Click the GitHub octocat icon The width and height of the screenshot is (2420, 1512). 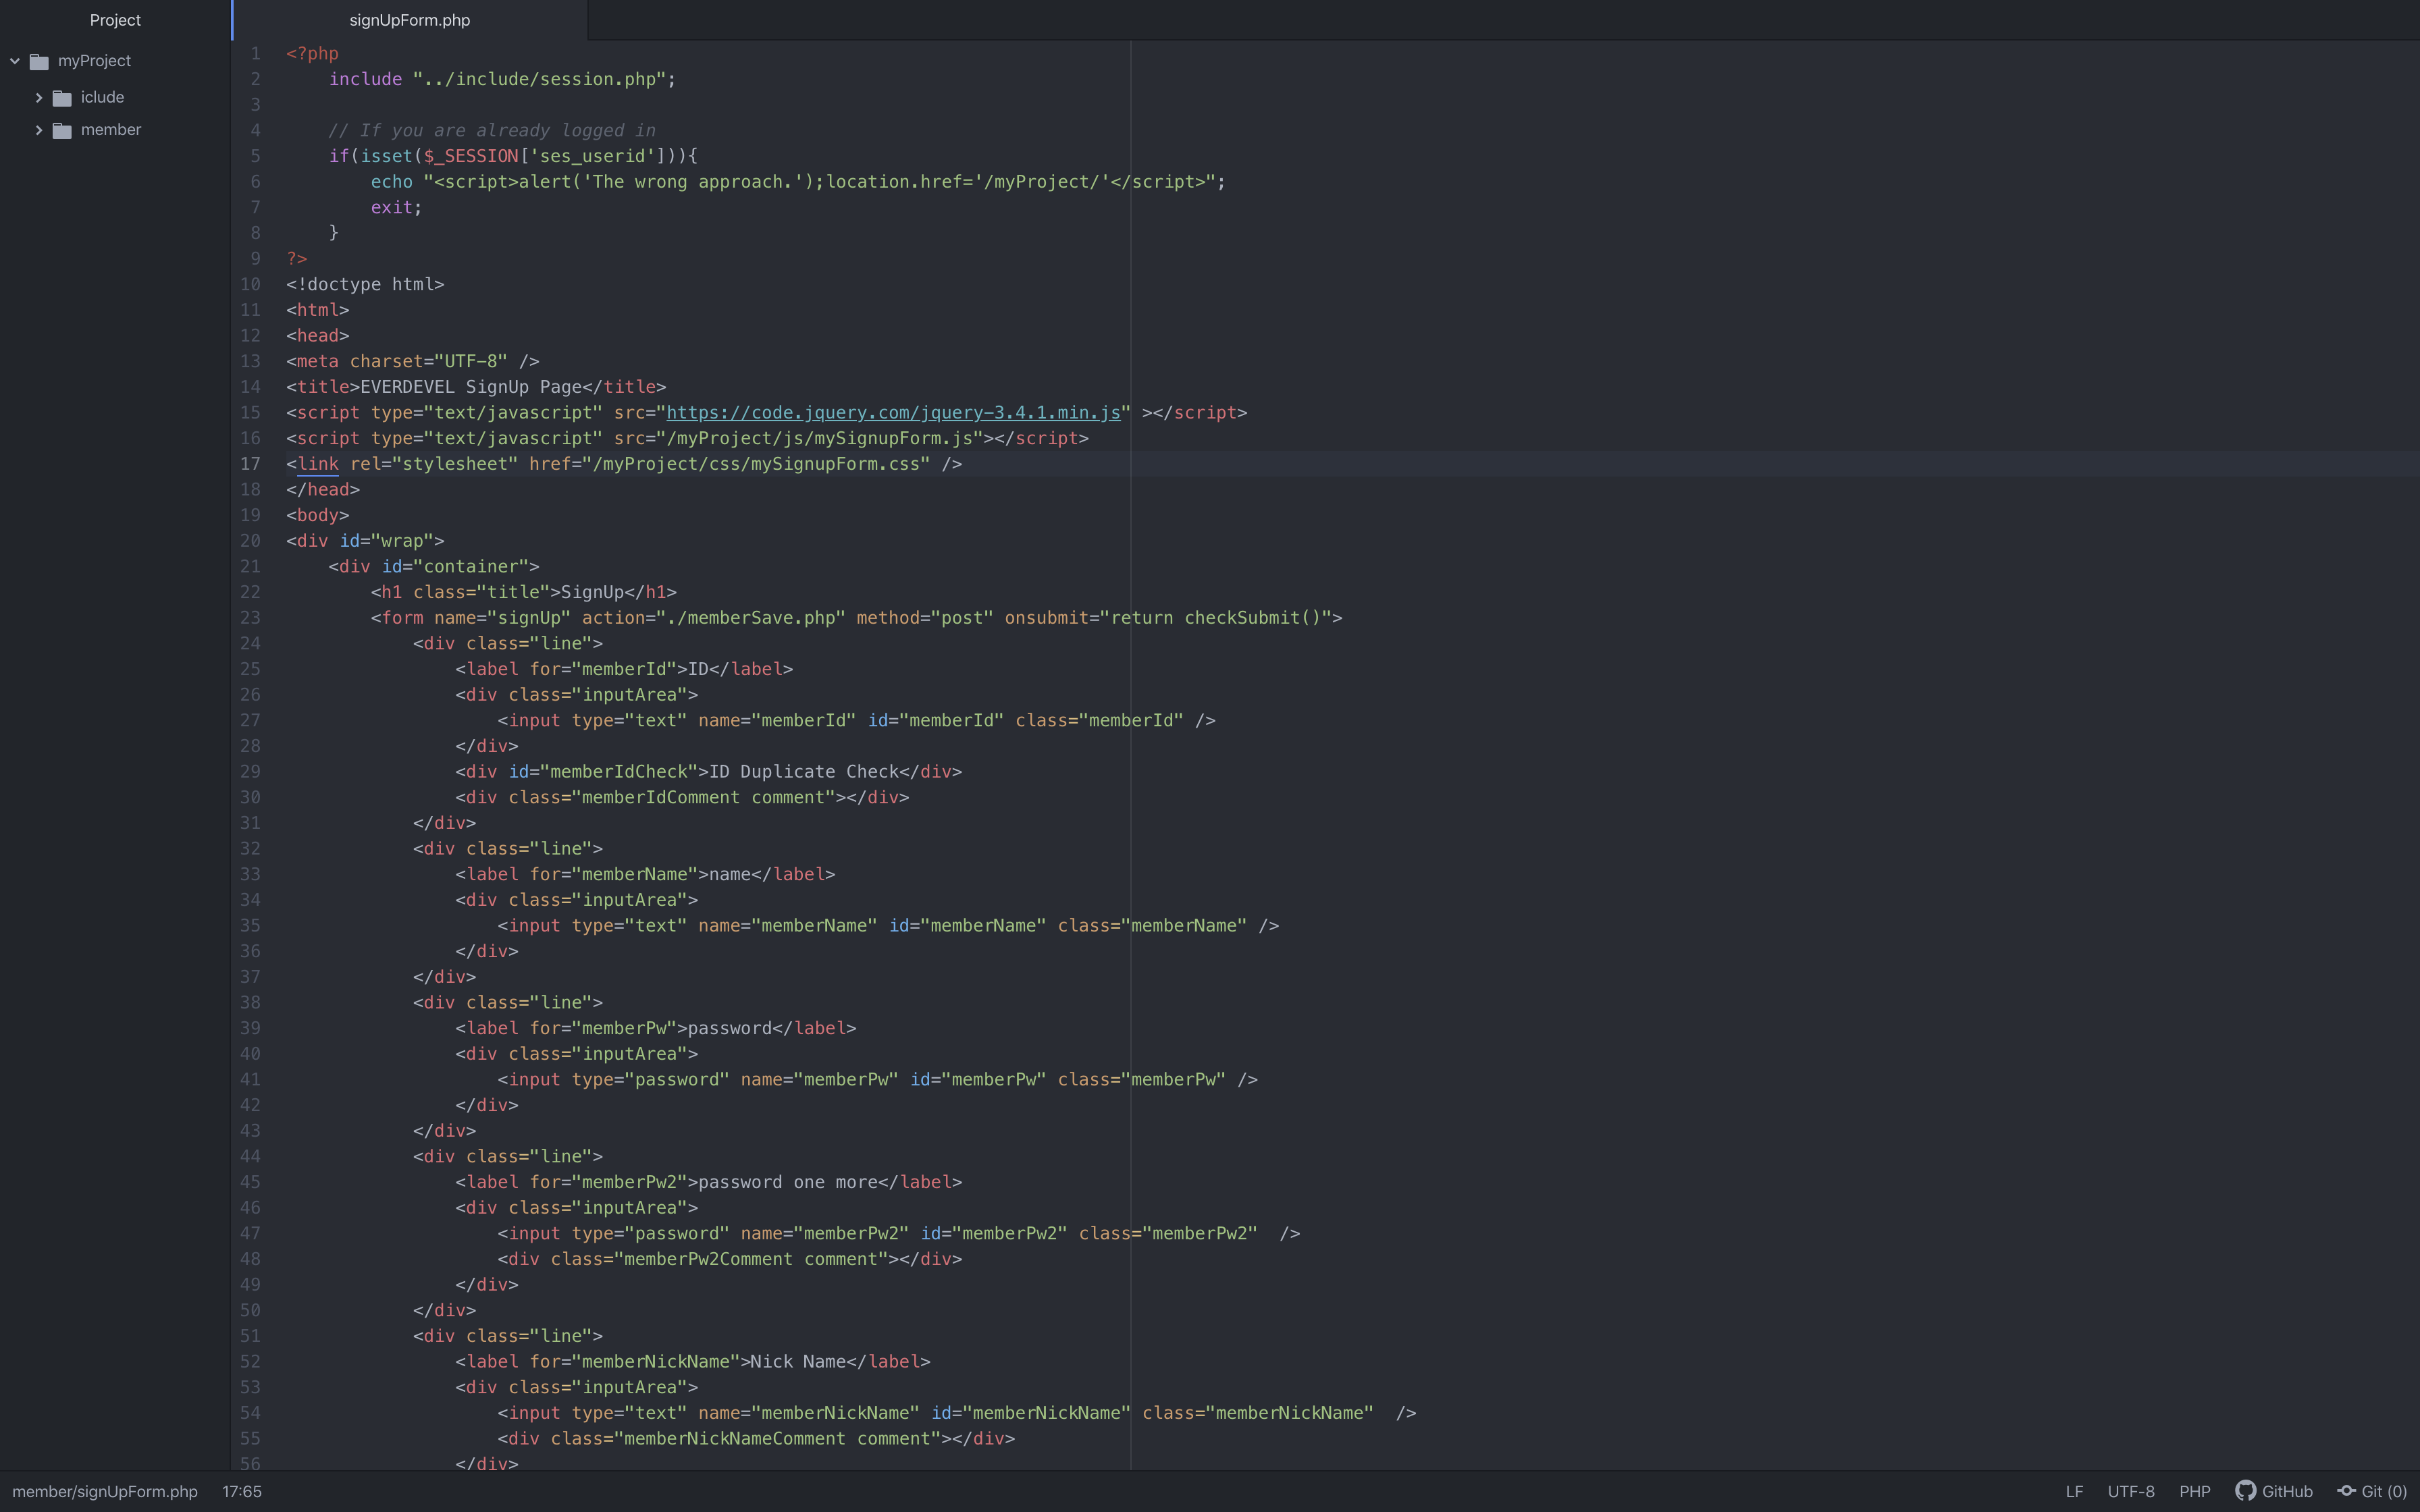pos(2245,1491)
